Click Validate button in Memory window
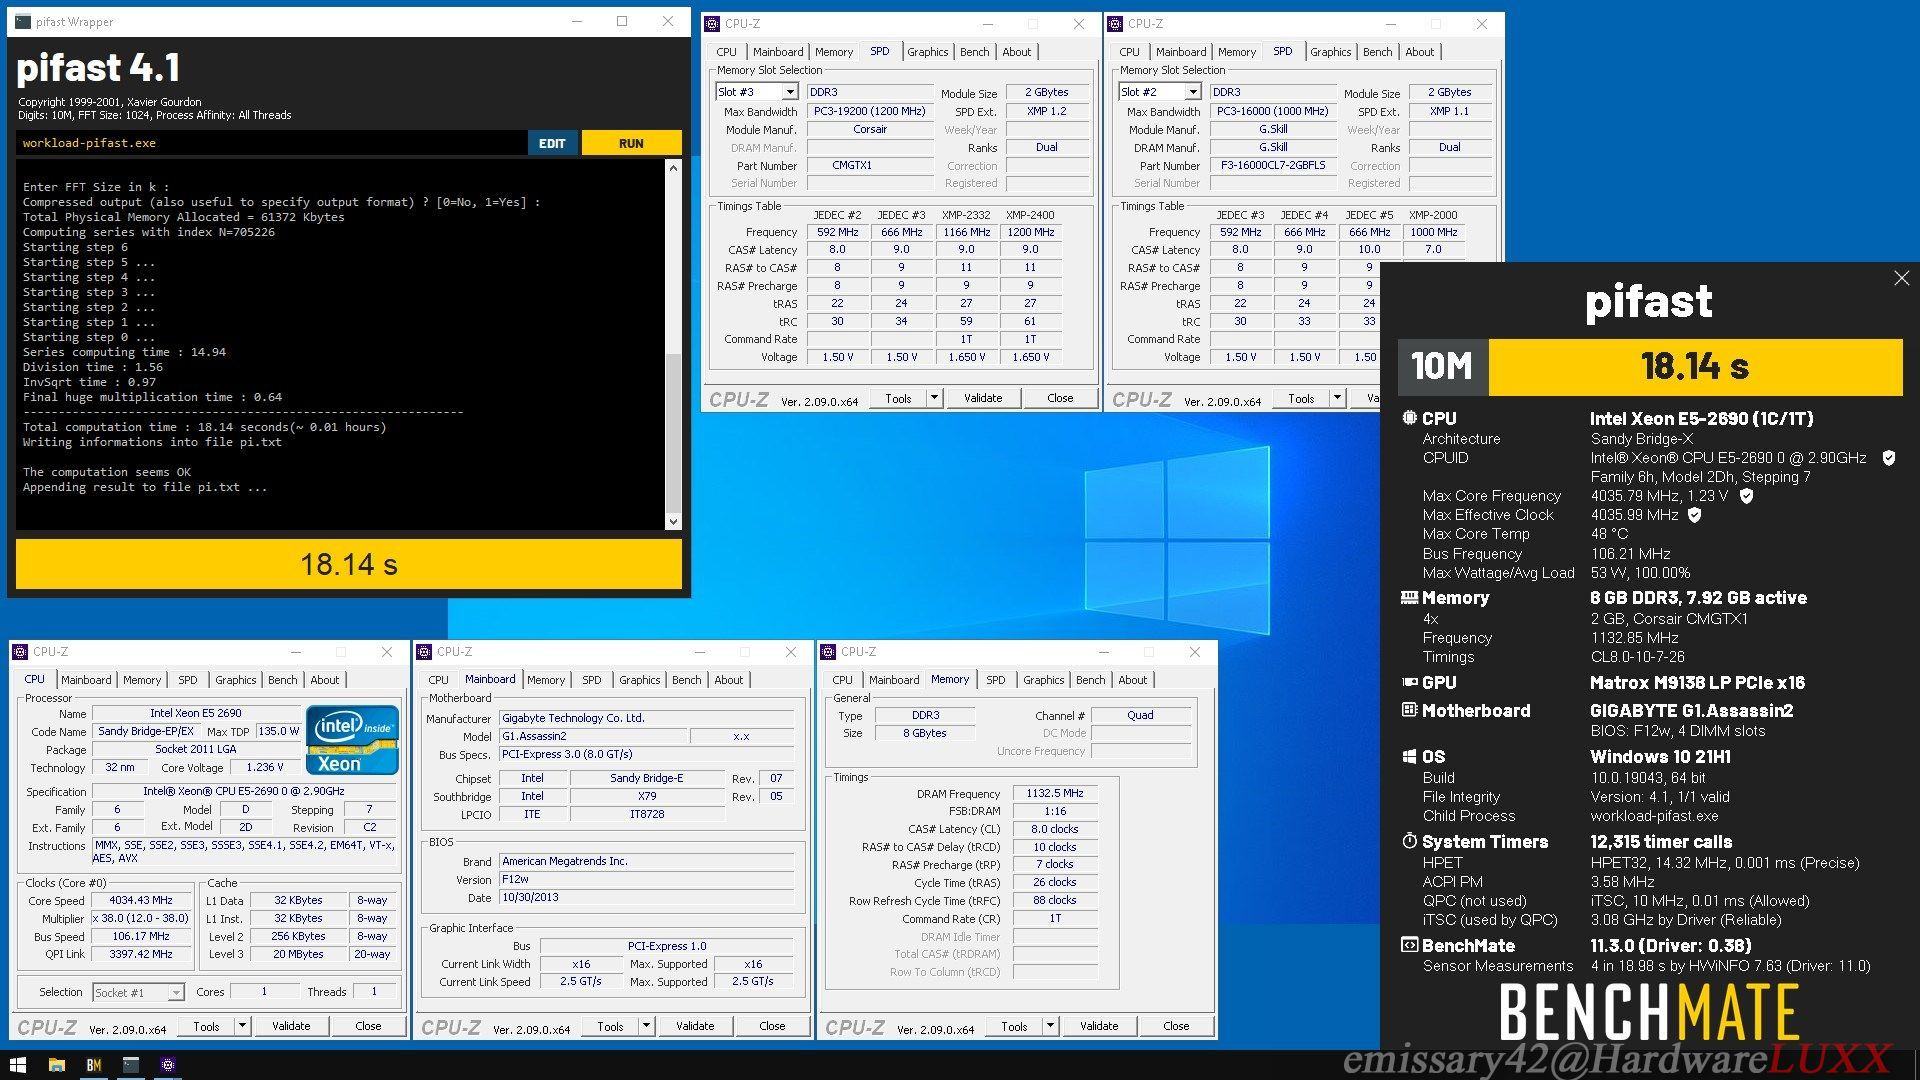 click(1098, 1026)
